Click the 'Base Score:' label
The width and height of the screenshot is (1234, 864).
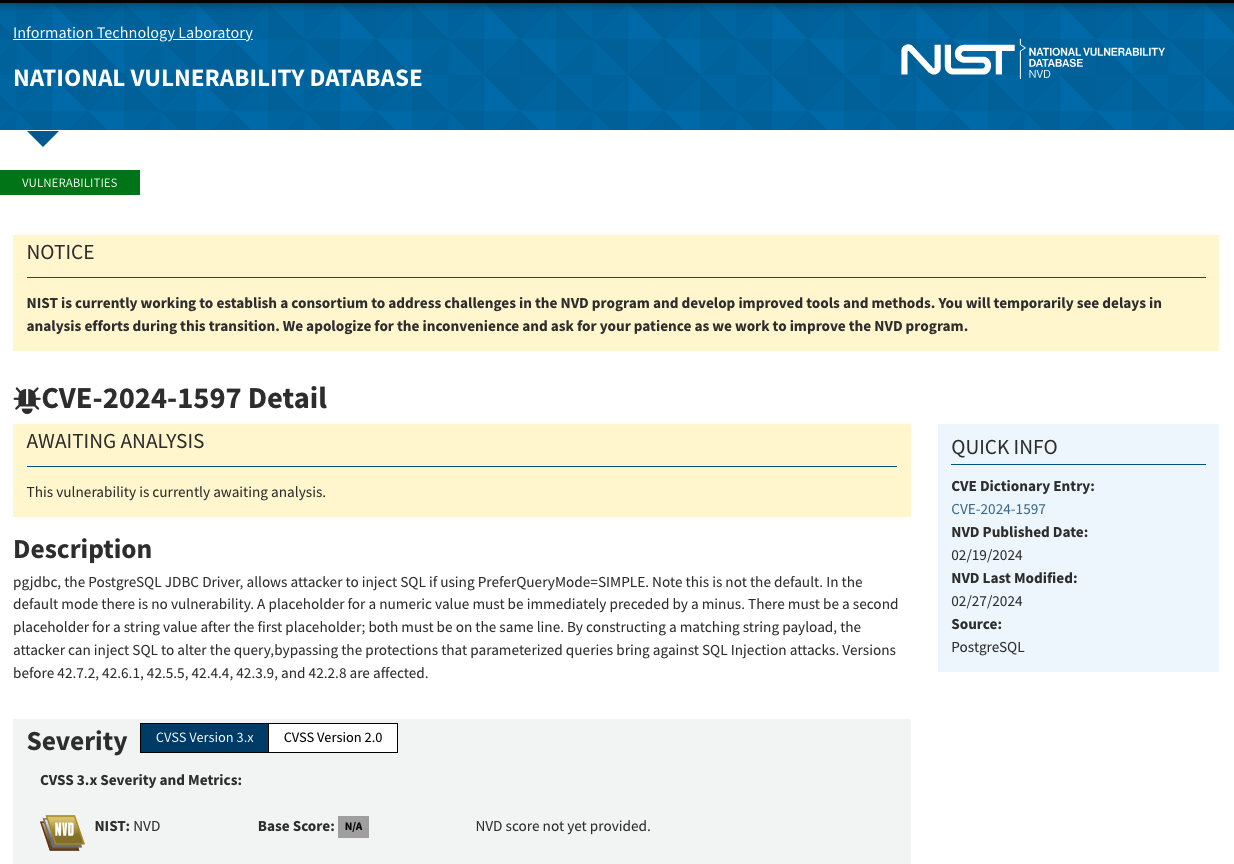click(296, 826)
